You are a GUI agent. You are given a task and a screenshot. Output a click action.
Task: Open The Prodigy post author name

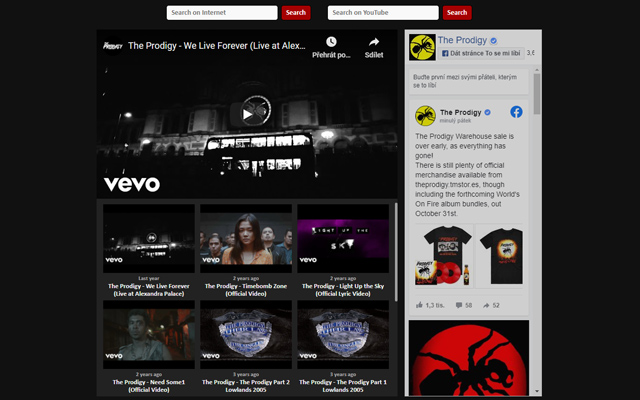point(460,112)
